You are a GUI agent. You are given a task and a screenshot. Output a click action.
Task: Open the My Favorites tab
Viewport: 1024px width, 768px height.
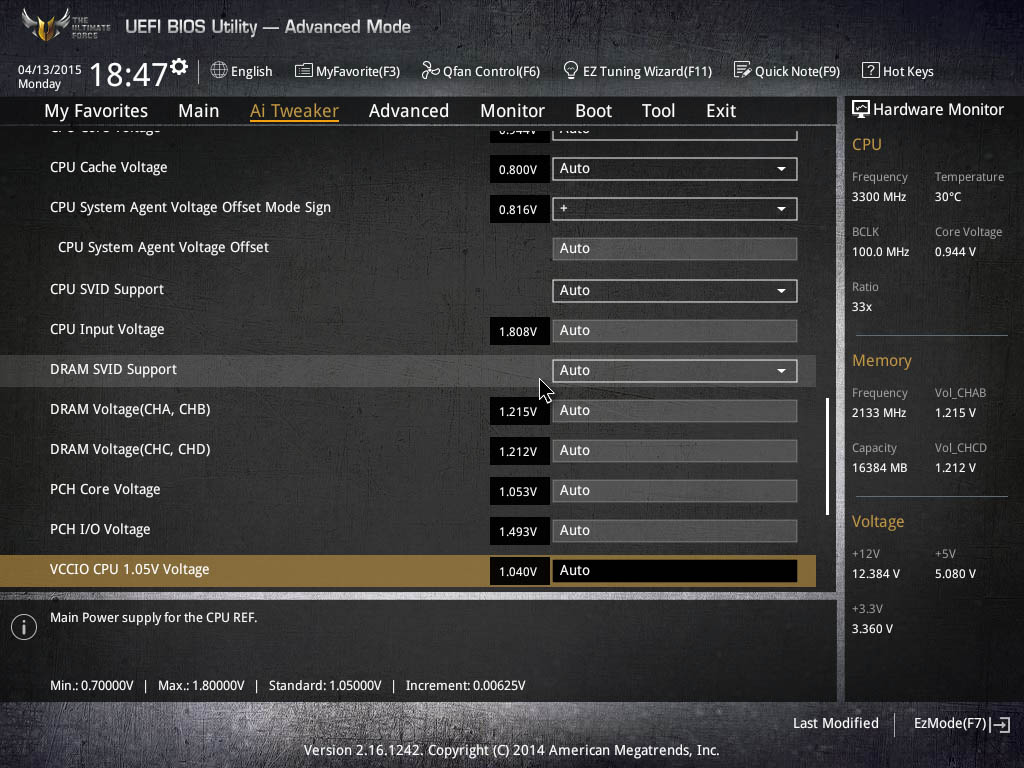click(x=96, y=111)
